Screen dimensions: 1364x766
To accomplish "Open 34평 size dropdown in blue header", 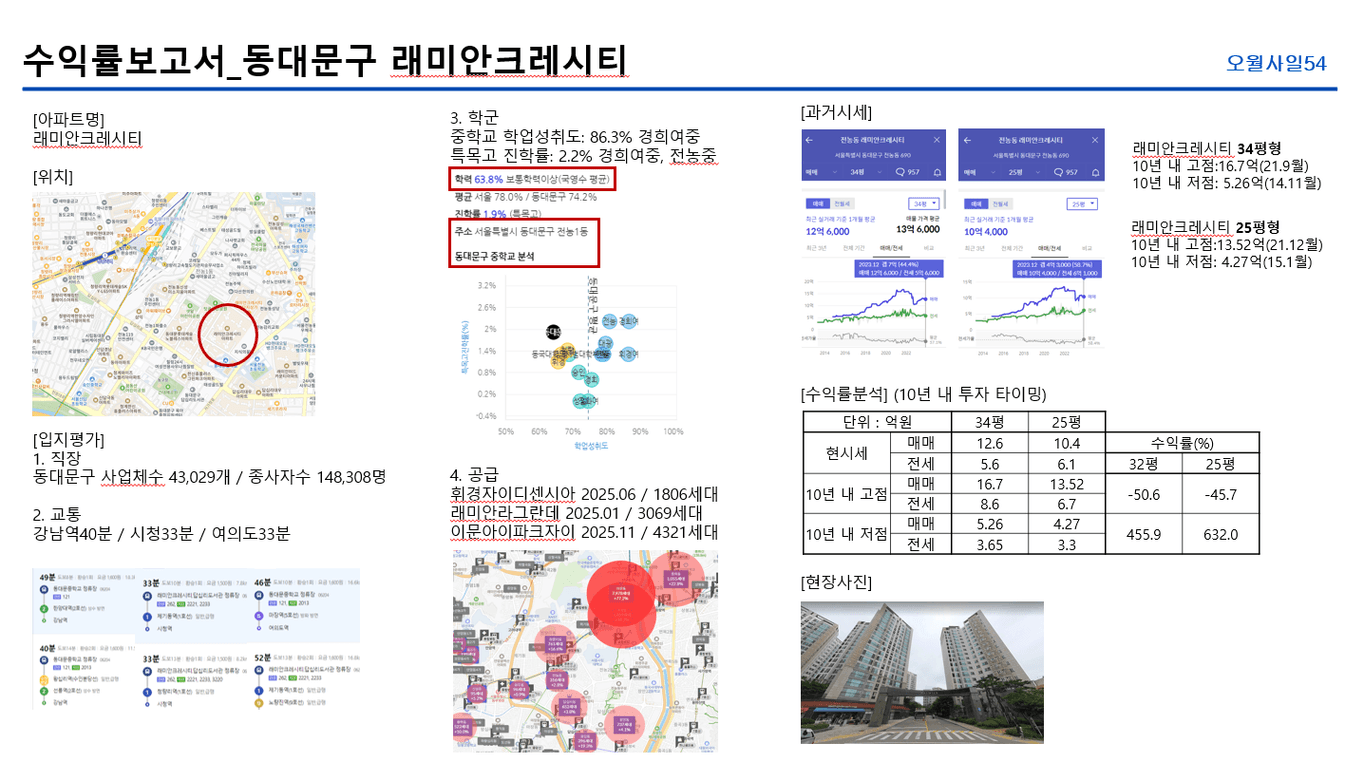I will (x=866, y=172).
